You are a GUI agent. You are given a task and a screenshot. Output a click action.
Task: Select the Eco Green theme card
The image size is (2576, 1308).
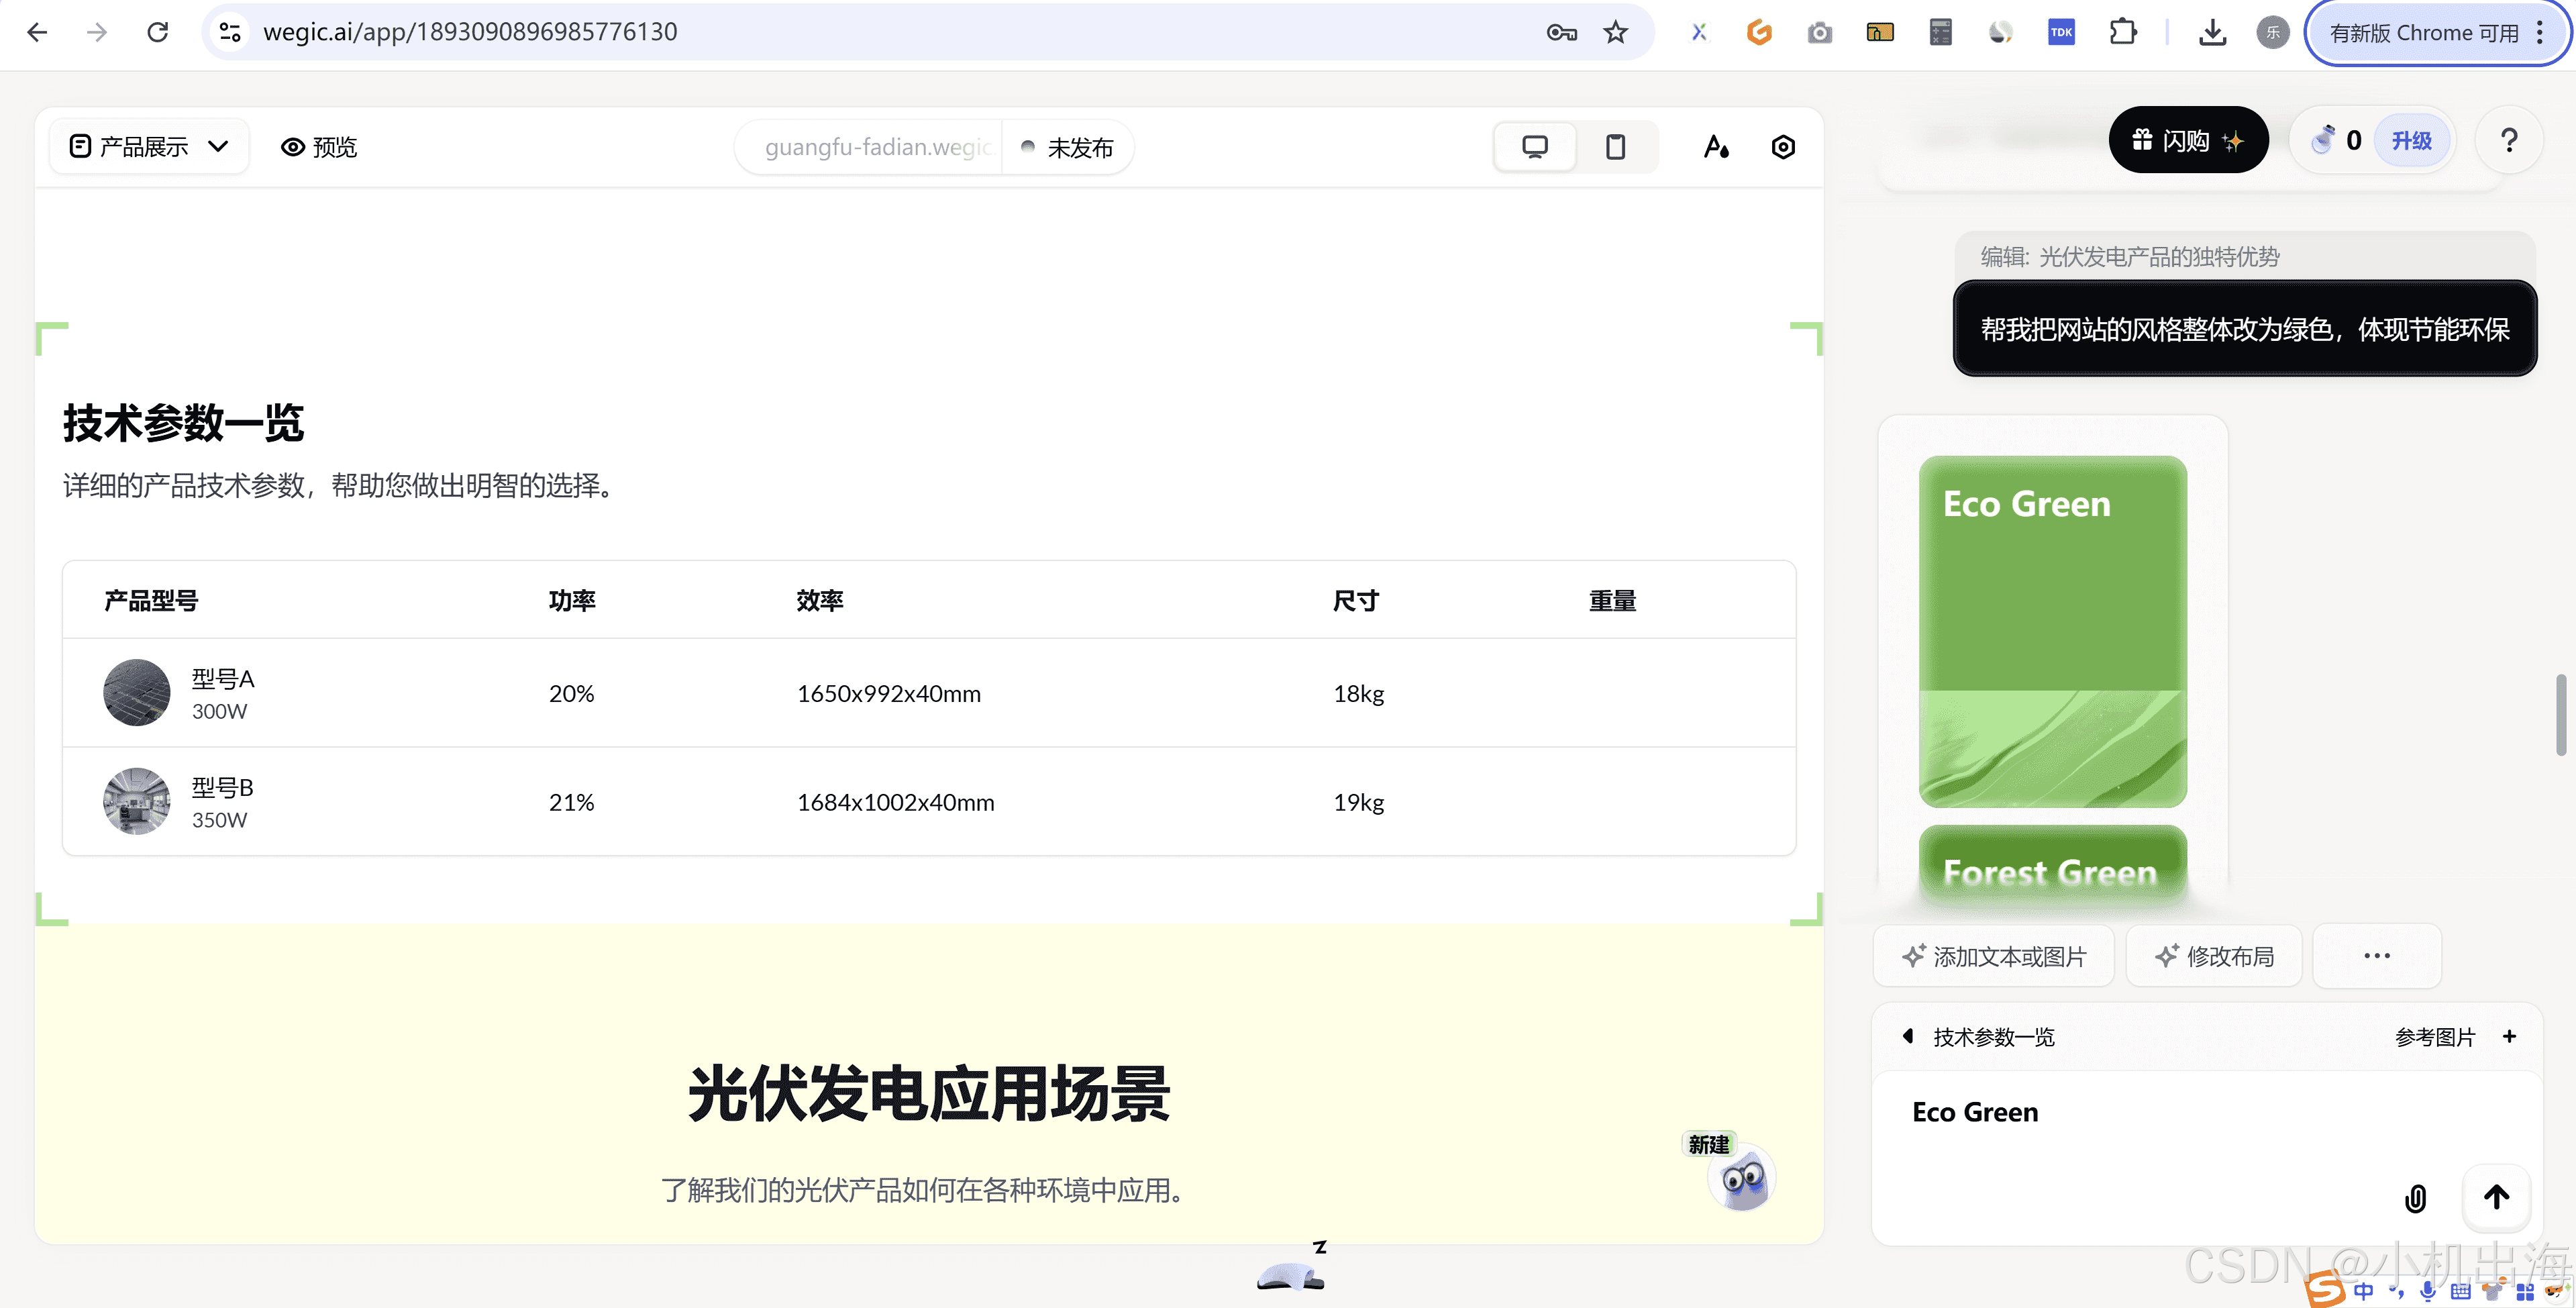[x=2052, y=631]
